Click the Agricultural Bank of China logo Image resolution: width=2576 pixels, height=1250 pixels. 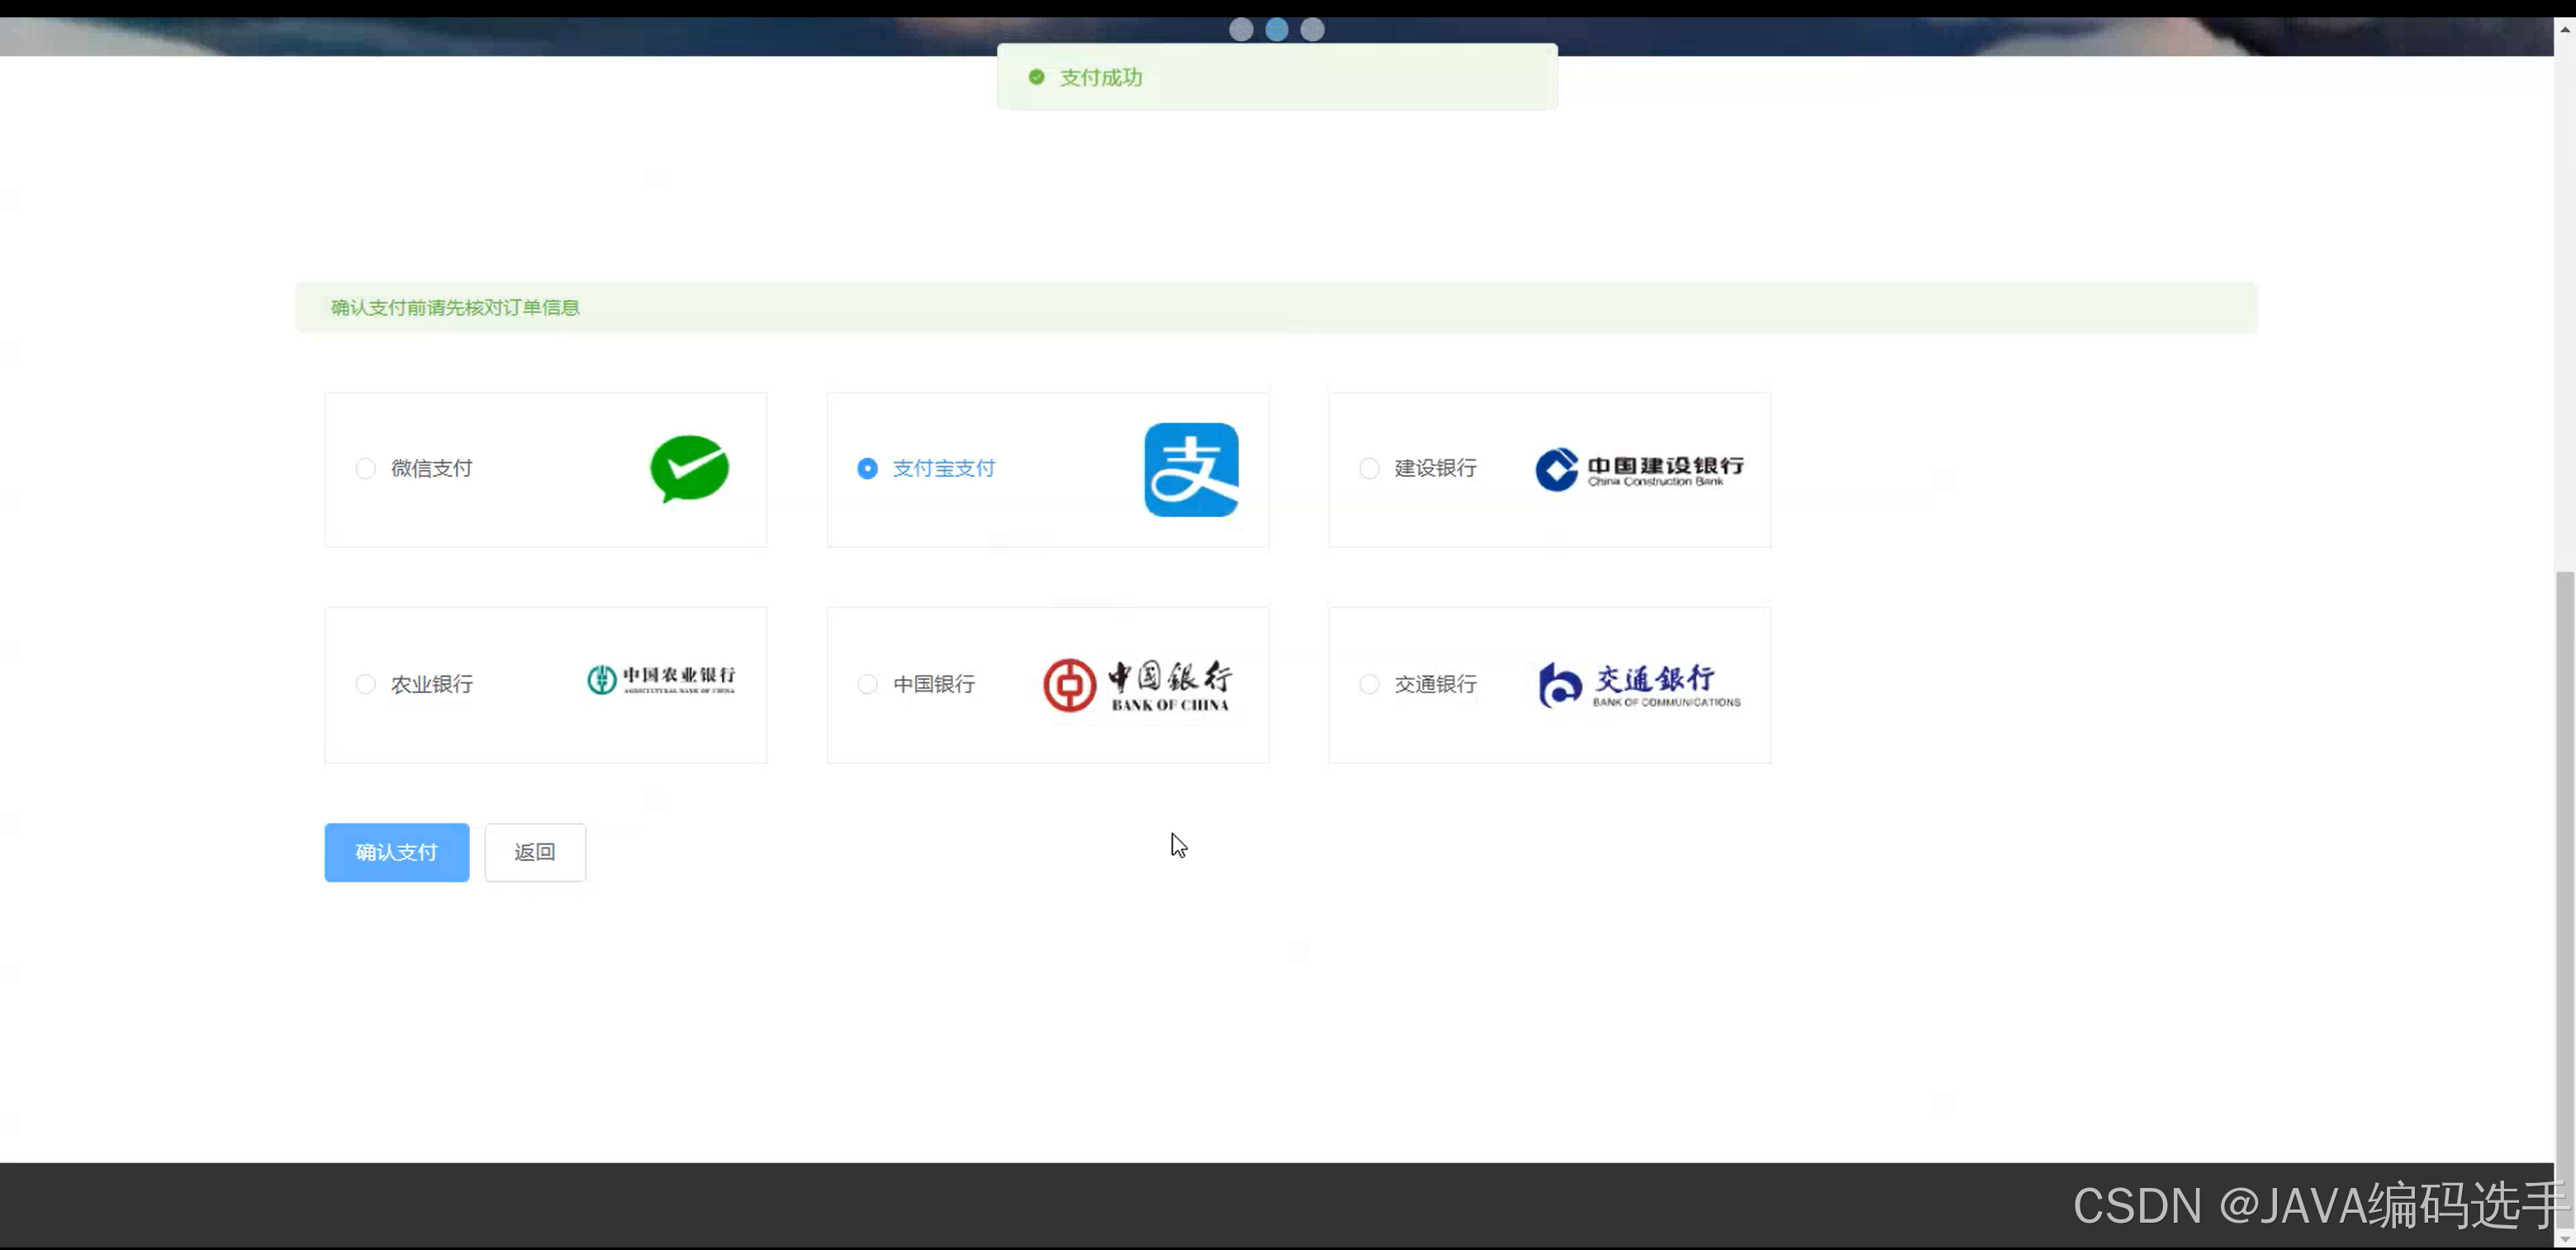pos(661,680)
